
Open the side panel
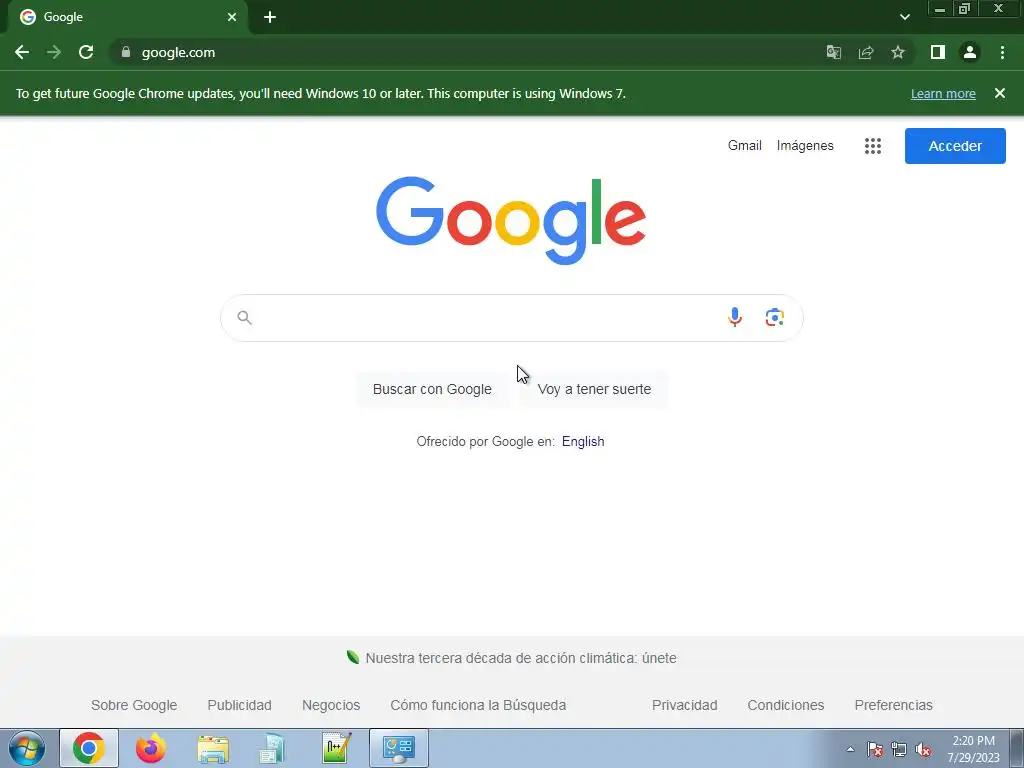(x=938, y=52)
